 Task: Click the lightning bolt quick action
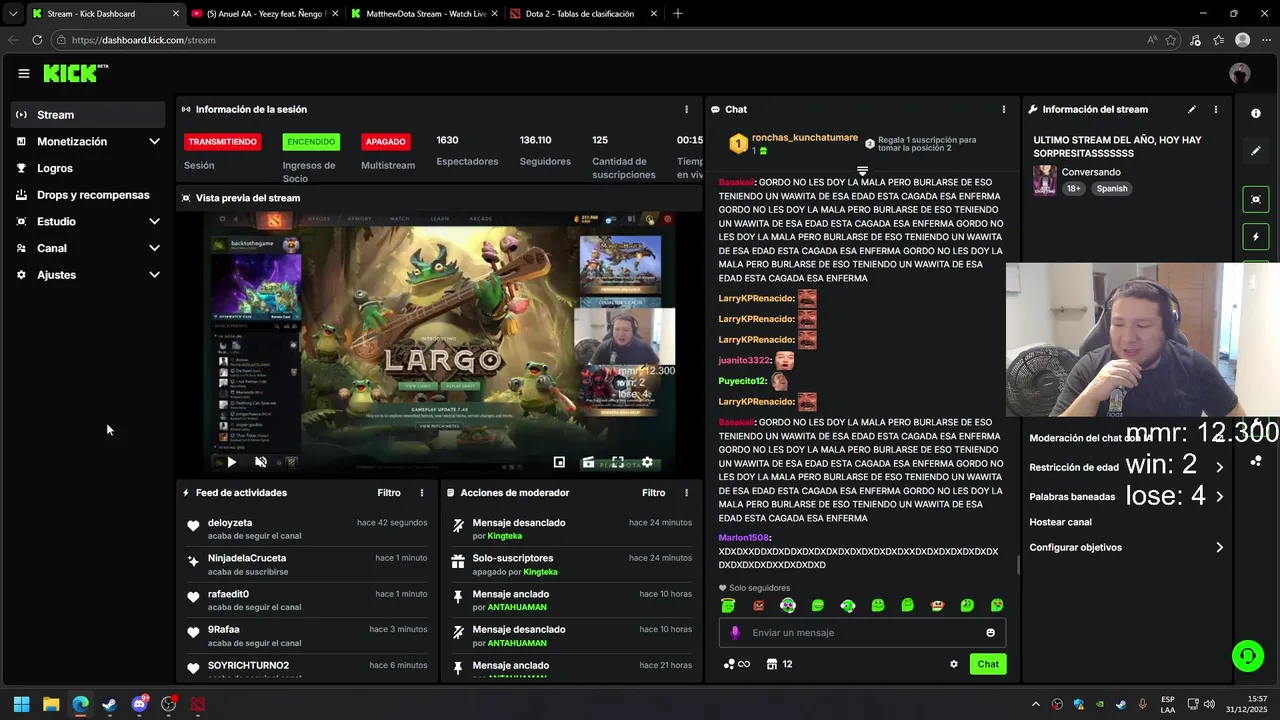[x=1256, y=237]
